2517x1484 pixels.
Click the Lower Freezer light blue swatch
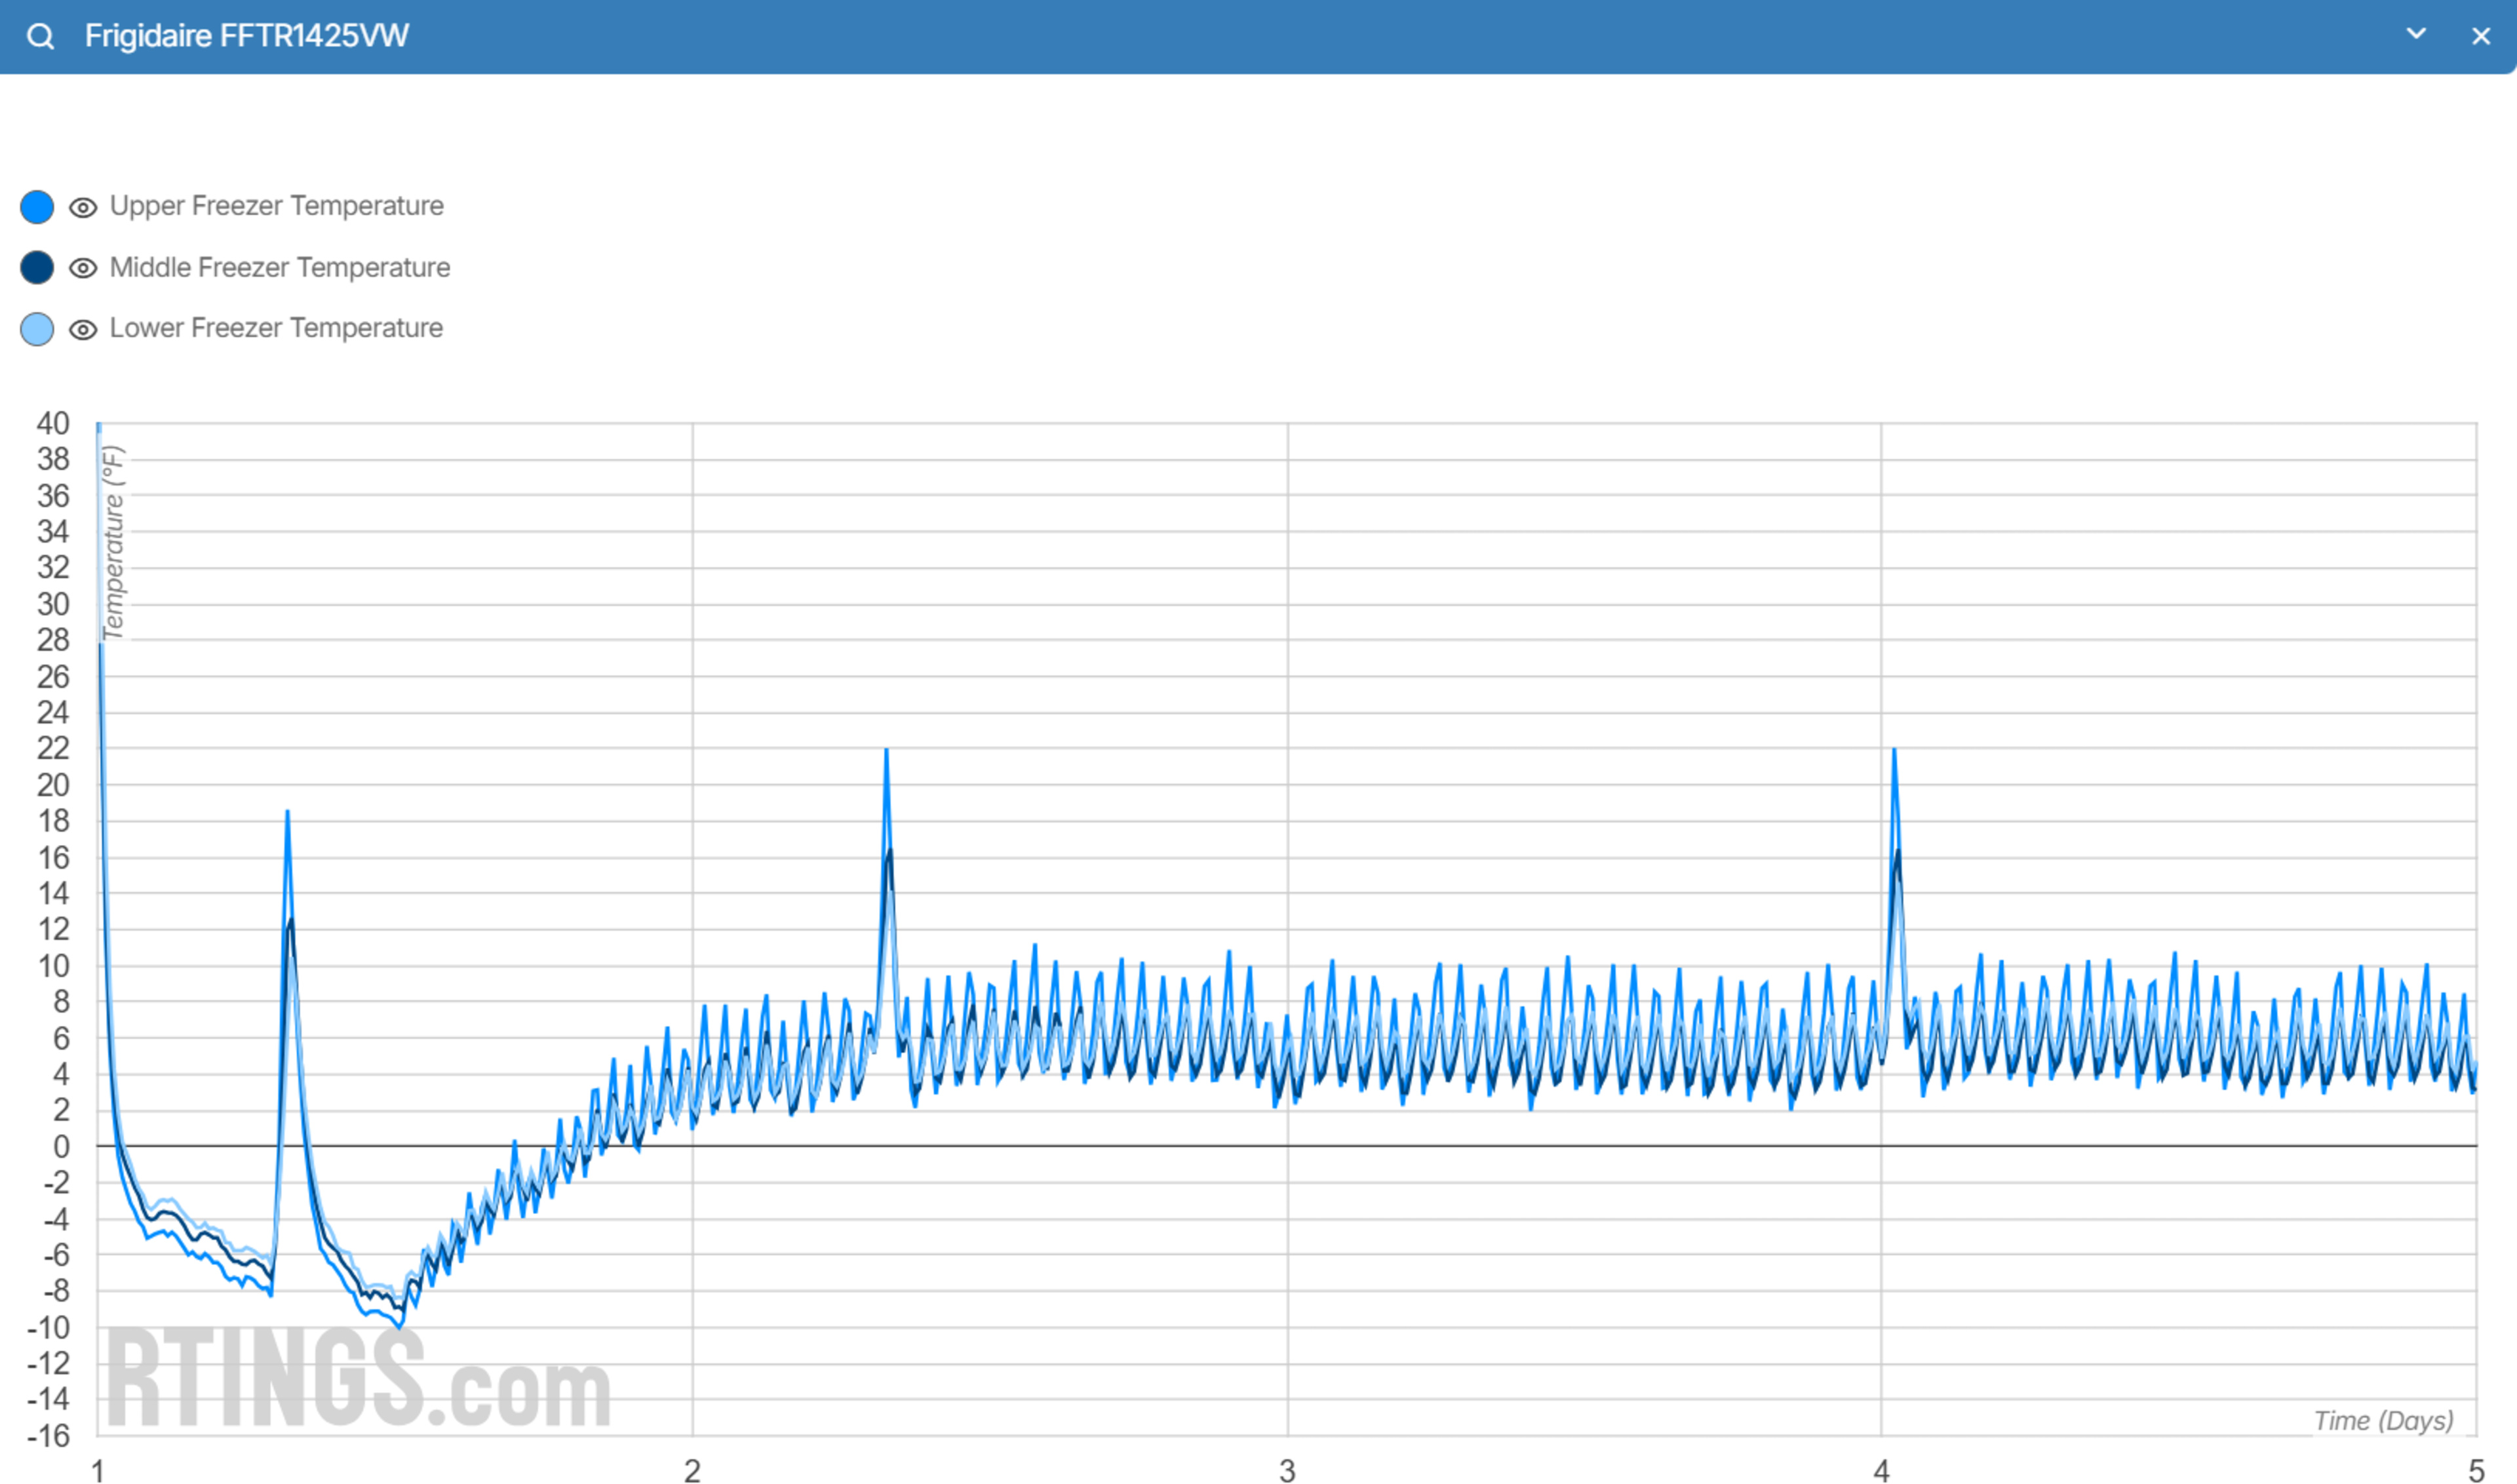click(37, 329)
